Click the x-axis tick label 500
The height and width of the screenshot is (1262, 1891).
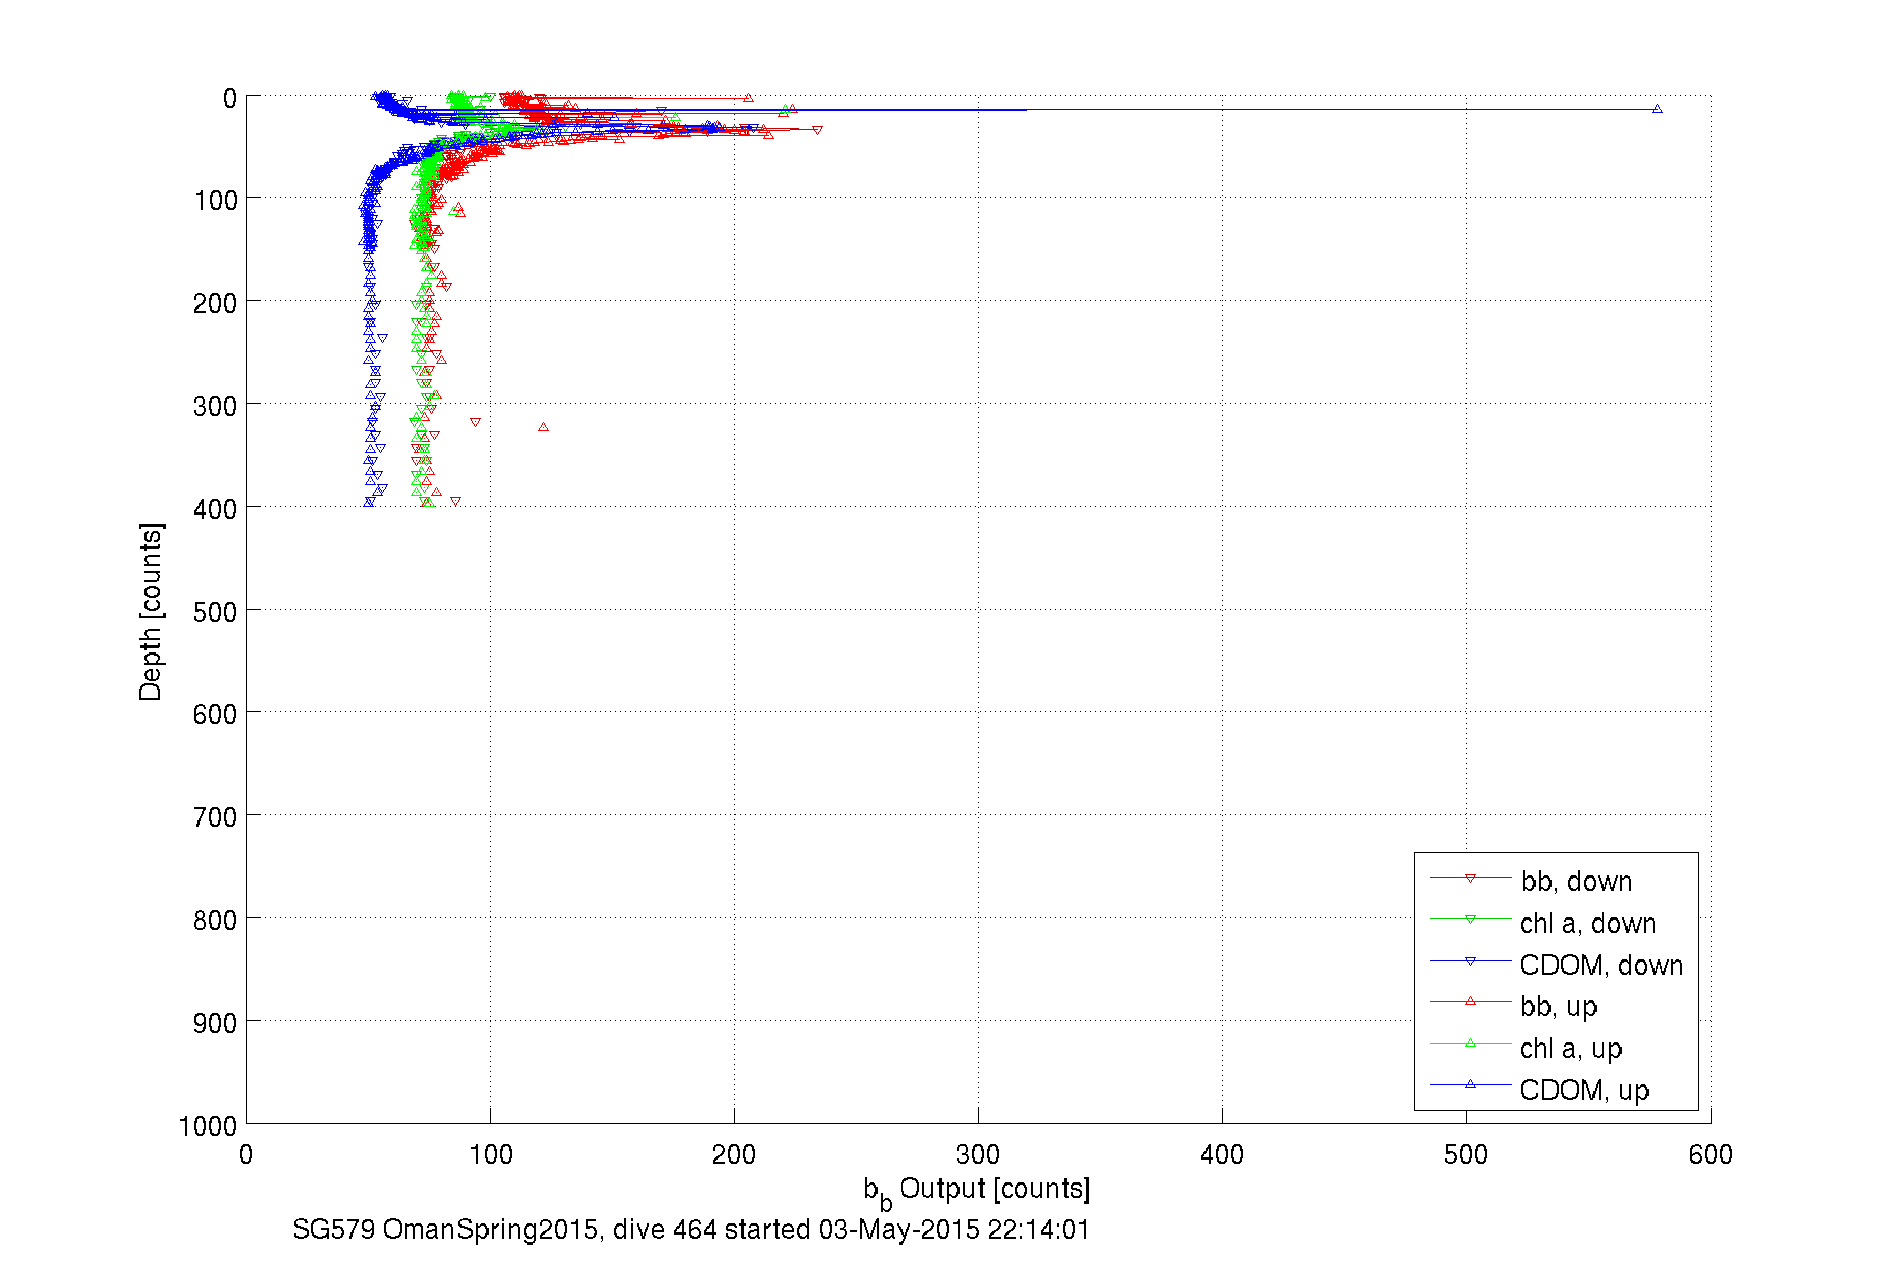(x=1466, y=1155)
